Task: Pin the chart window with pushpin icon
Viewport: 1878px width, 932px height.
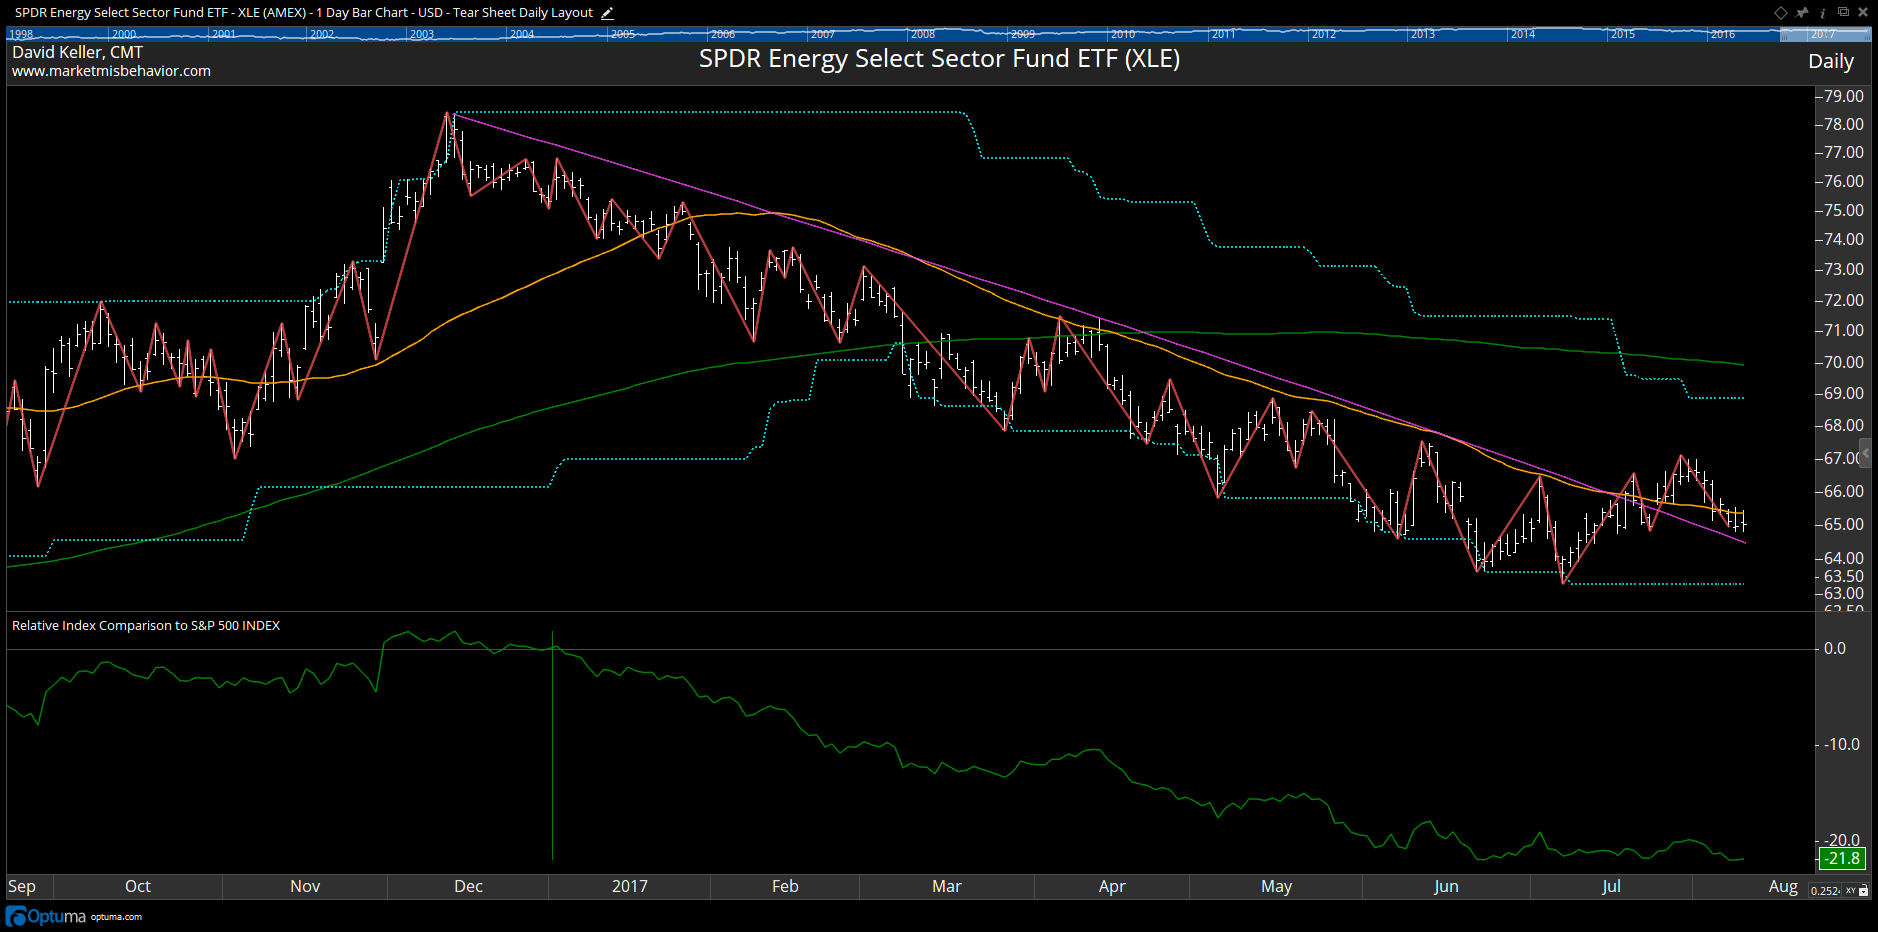Action: point(1802,13)
